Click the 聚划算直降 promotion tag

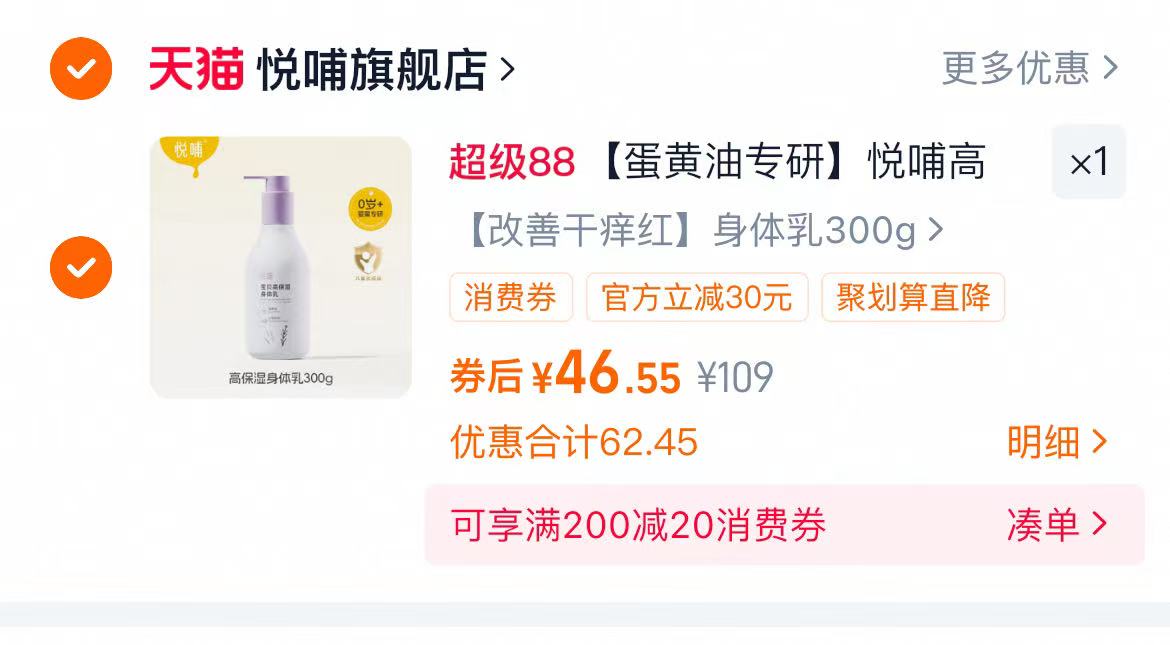(x=913, y=297)
